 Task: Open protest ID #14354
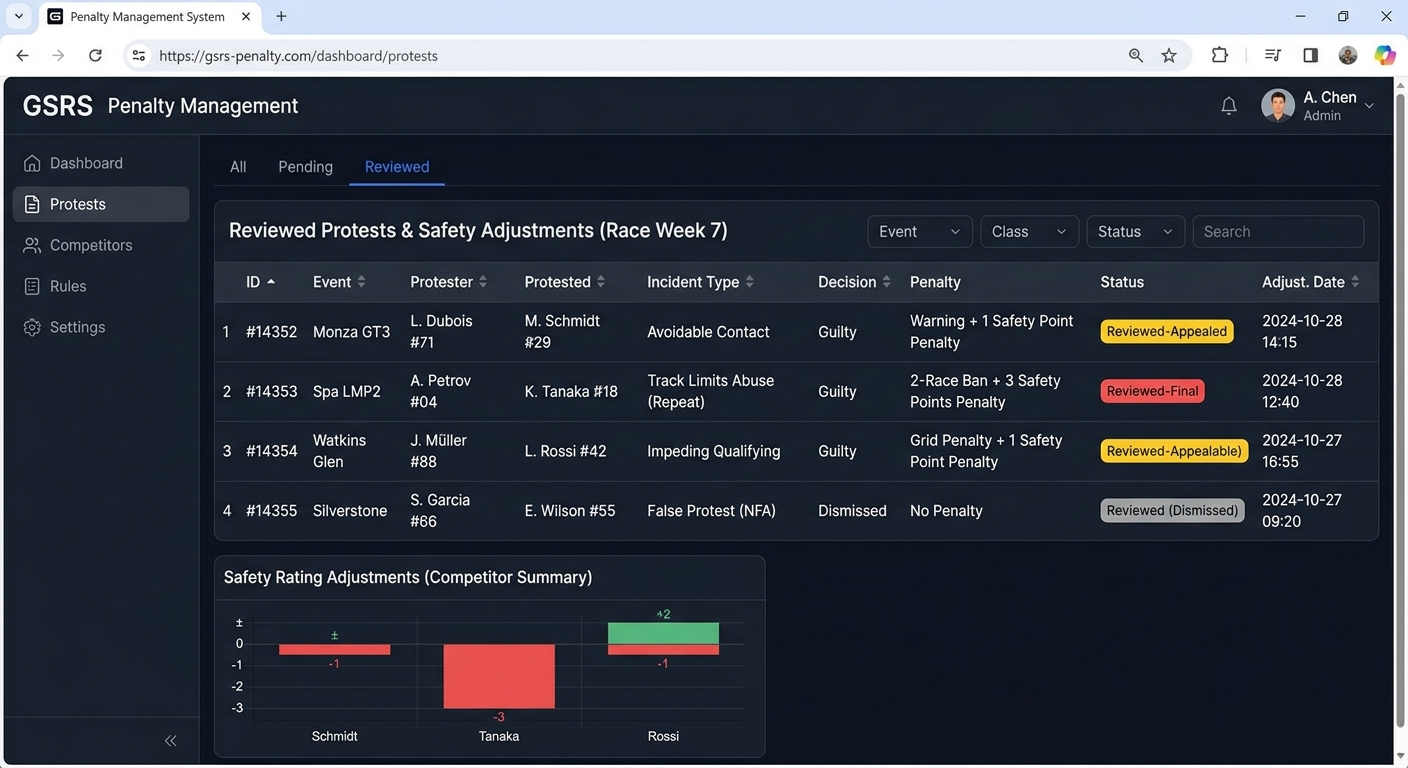(x=272, y=451)
